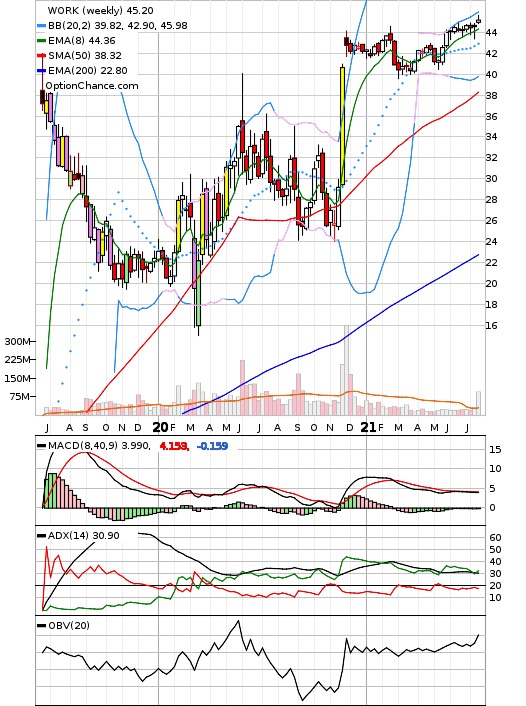Click the 75M volume axis label

[21, 396]
